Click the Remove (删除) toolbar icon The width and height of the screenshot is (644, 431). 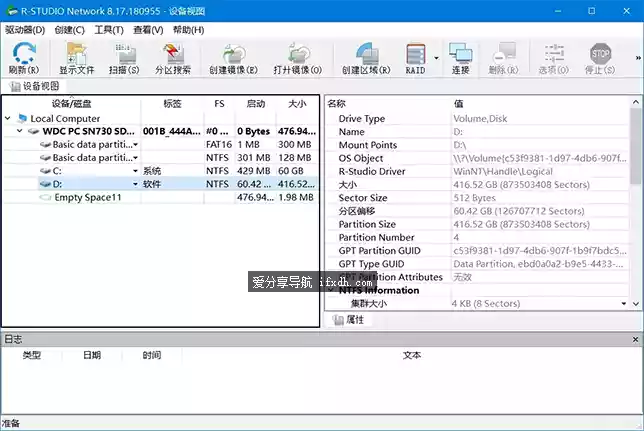504,58
